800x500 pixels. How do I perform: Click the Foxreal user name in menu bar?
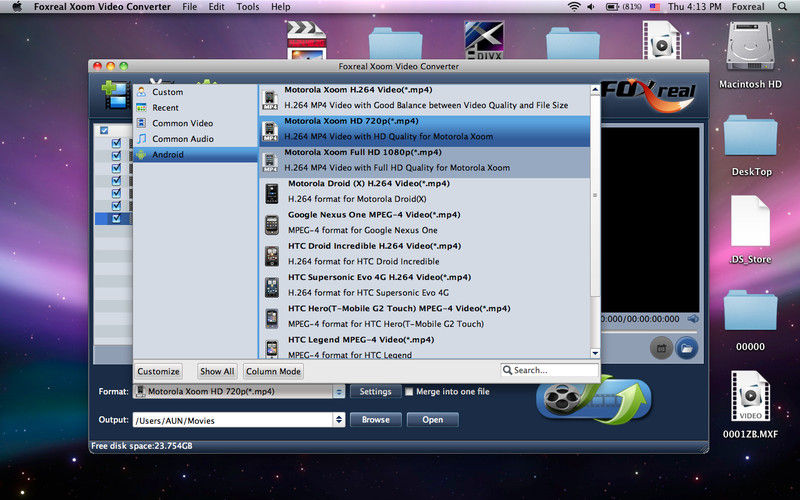(748, 7)
